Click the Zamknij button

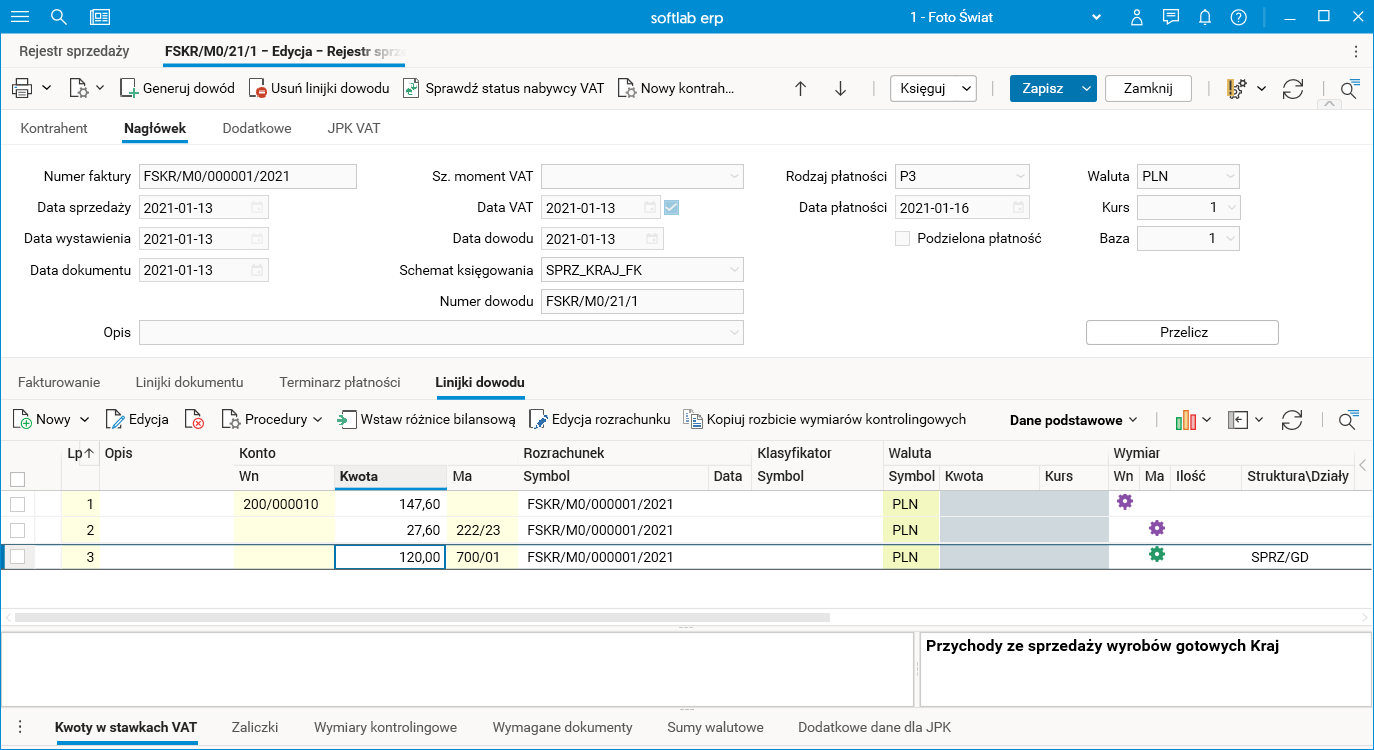tap(1147, 88)
